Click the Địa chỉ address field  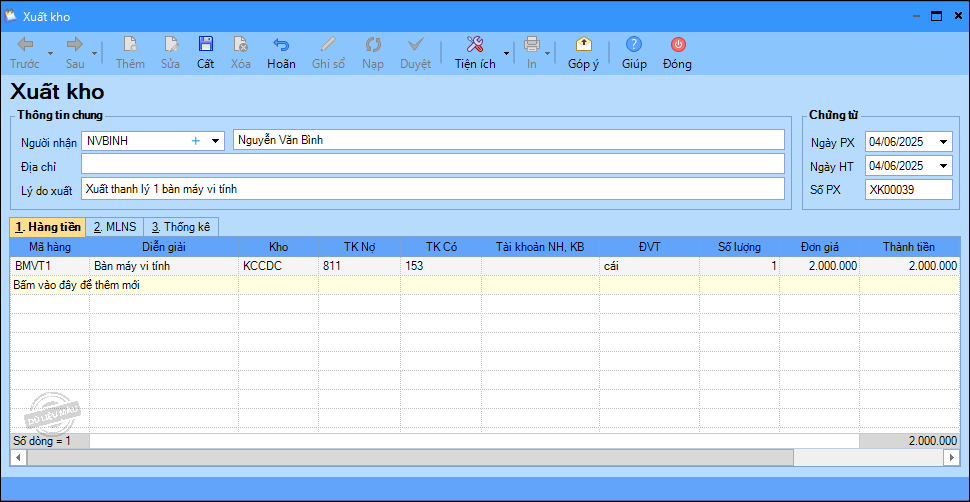point(433,164)
